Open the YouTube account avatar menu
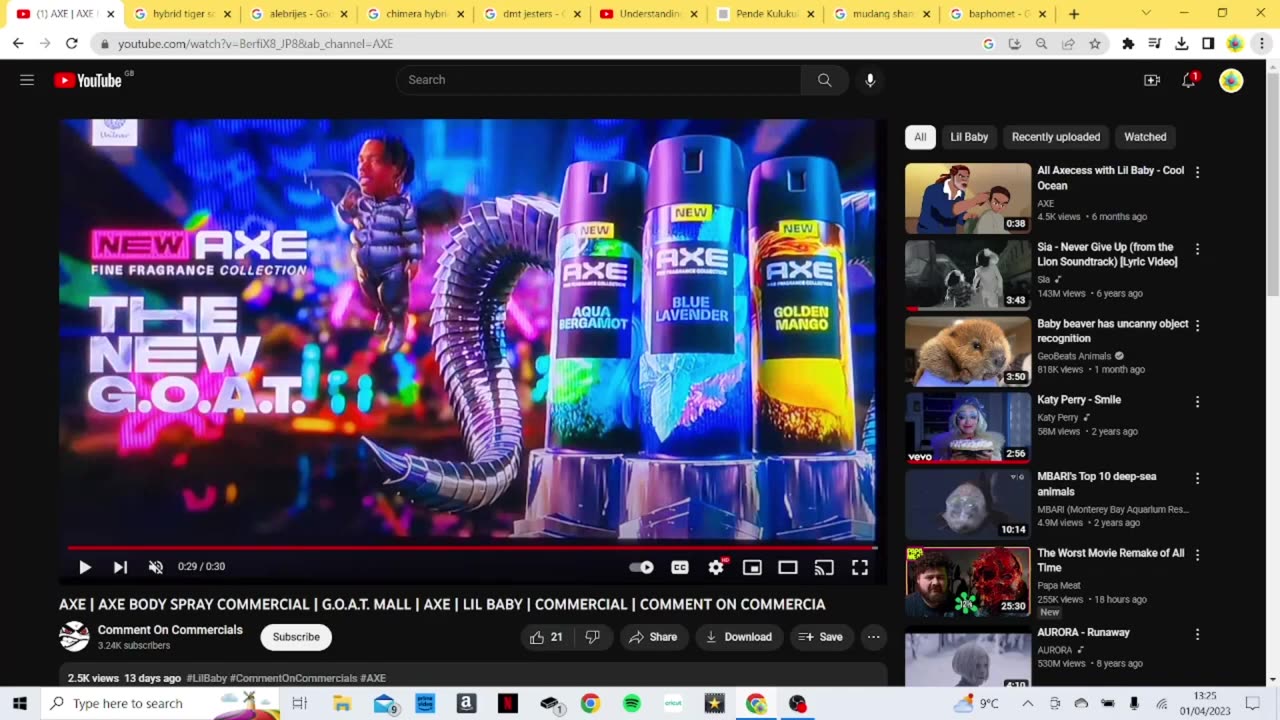The height and width of the screenshot is (720, 1280). click(x=1231, y=81)
